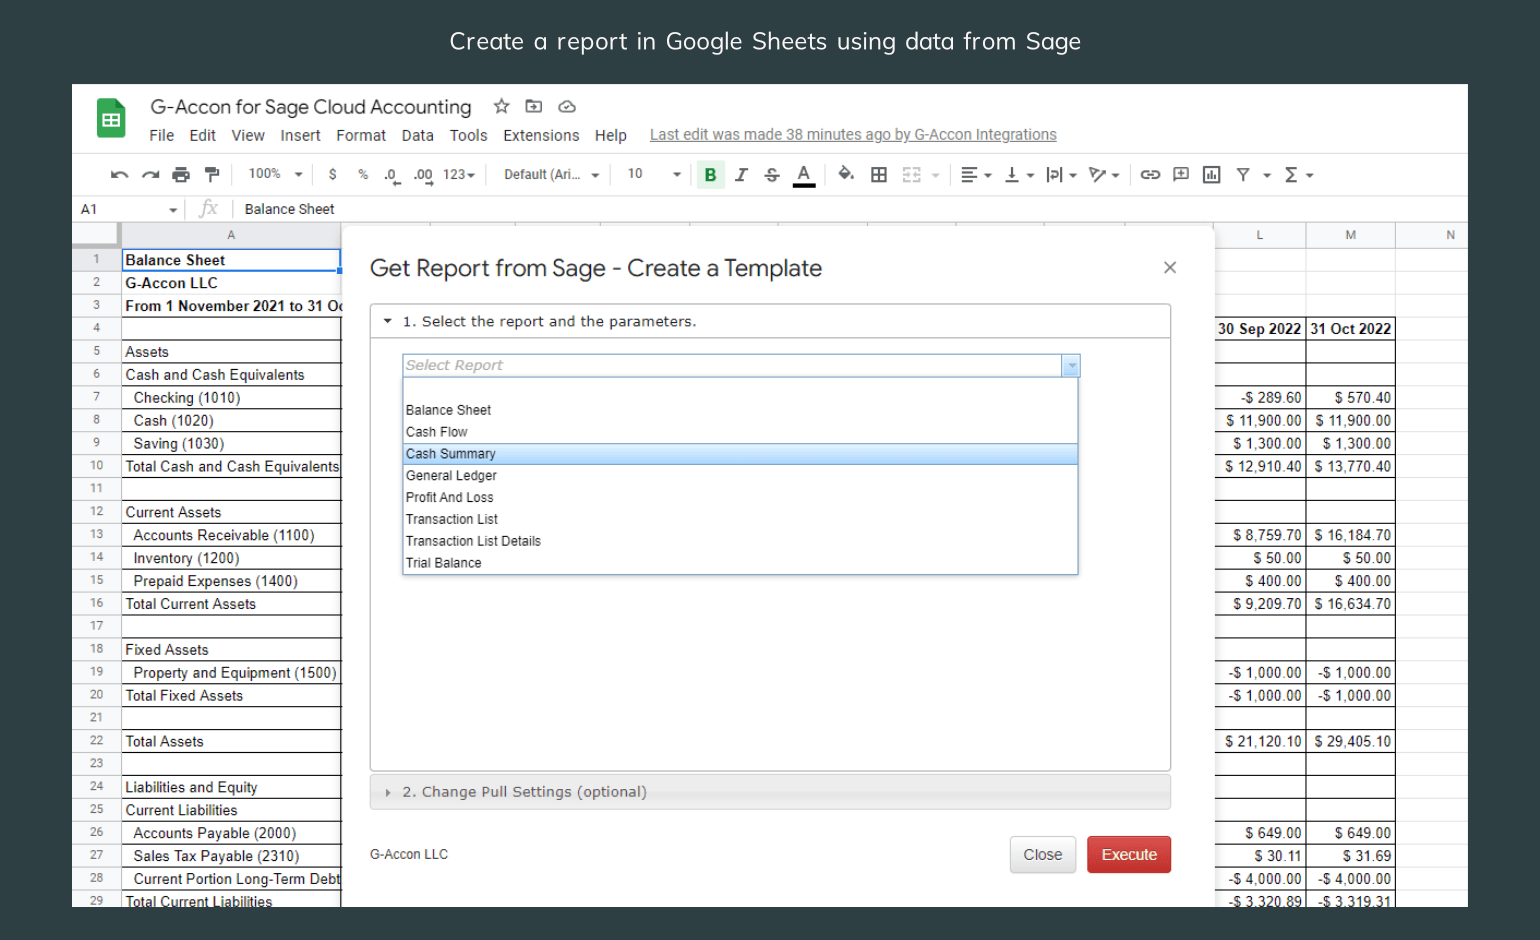Close the Get Report dialog with X

(x=1170, y=267)
